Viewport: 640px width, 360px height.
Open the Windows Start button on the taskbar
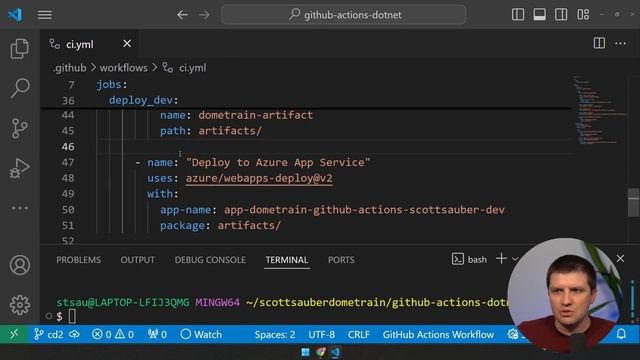(x=305, y=352)
